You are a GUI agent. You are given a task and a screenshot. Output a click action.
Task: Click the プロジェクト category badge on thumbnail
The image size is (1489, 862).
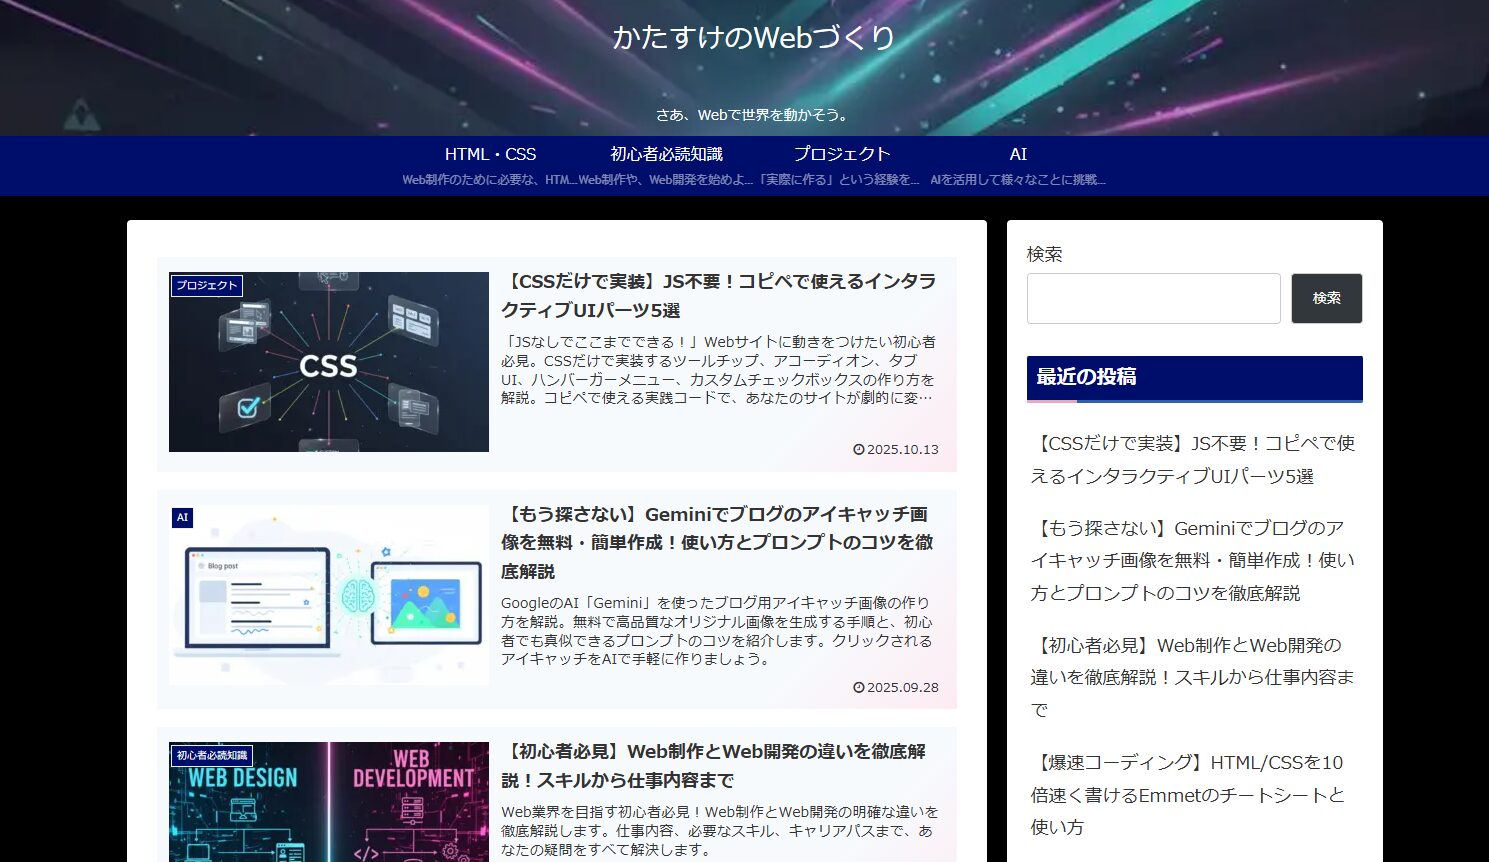207,286
